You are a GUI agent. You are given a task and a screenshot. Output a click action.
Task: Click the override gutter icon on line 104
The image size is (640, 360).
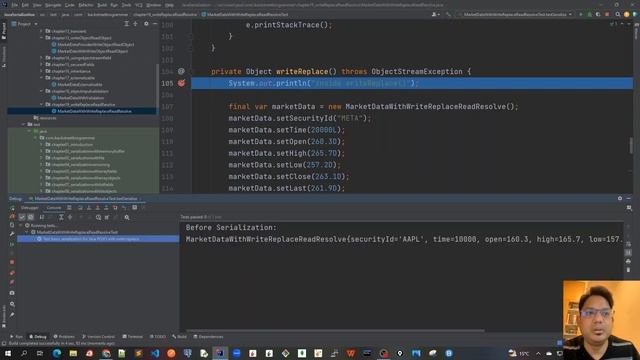coord(181,71)
